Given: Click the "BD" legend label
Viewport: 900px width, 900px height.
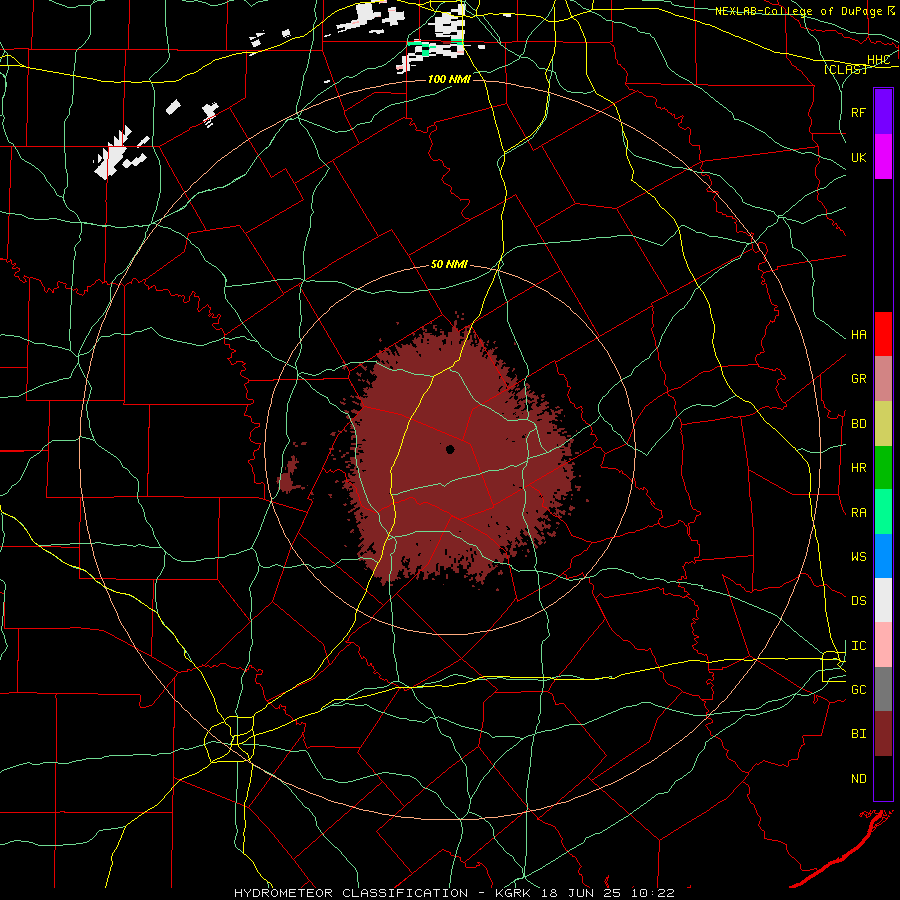Looking at the screenshot, I should [859, 424].
